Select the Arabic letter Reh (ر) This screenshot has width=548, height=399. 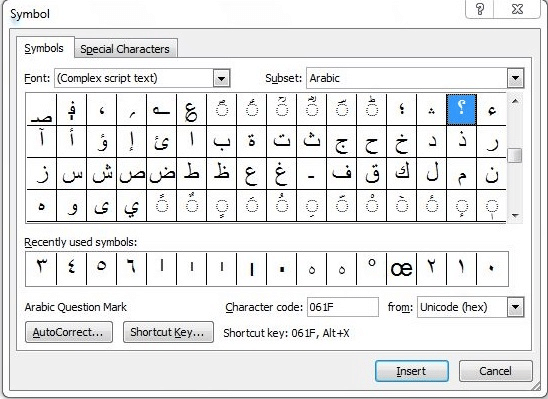(491, 142)
